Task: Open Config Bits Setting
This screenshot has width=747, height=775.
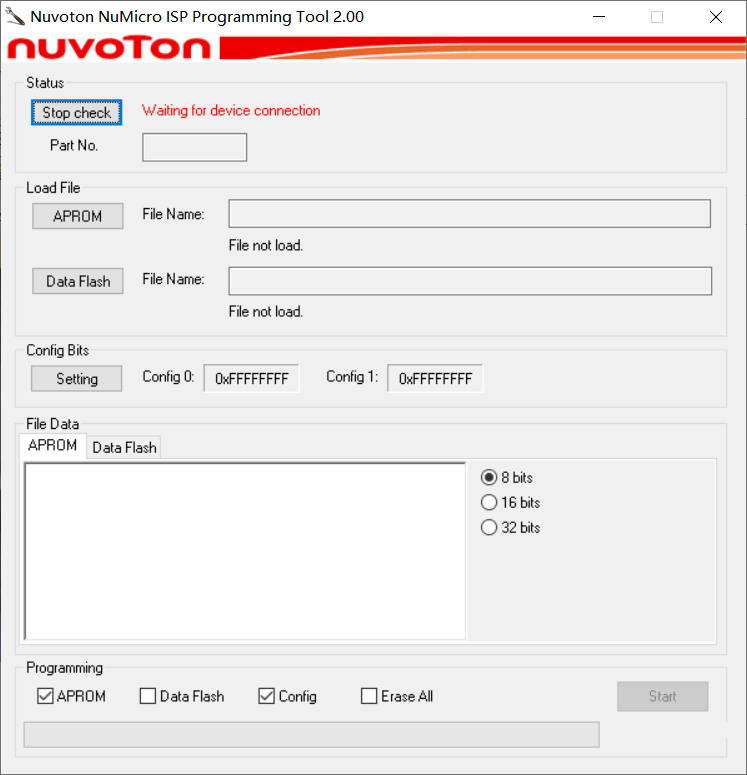Action: tap(77, 379)
